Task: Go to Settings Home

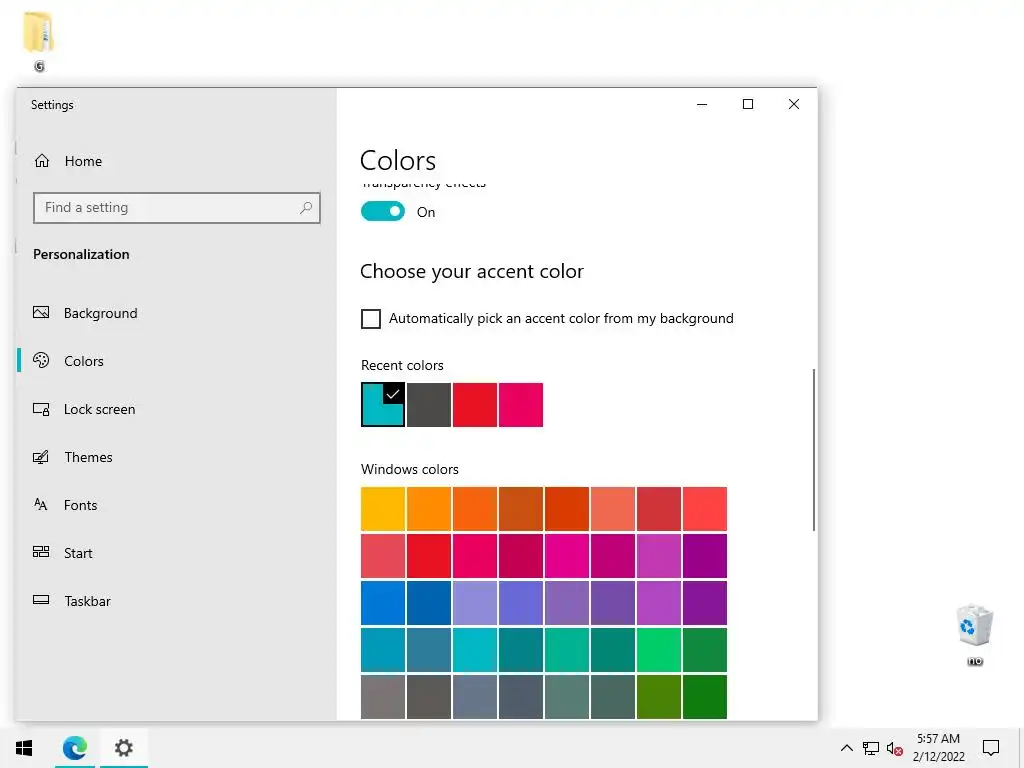Action: tap(83, 161)
